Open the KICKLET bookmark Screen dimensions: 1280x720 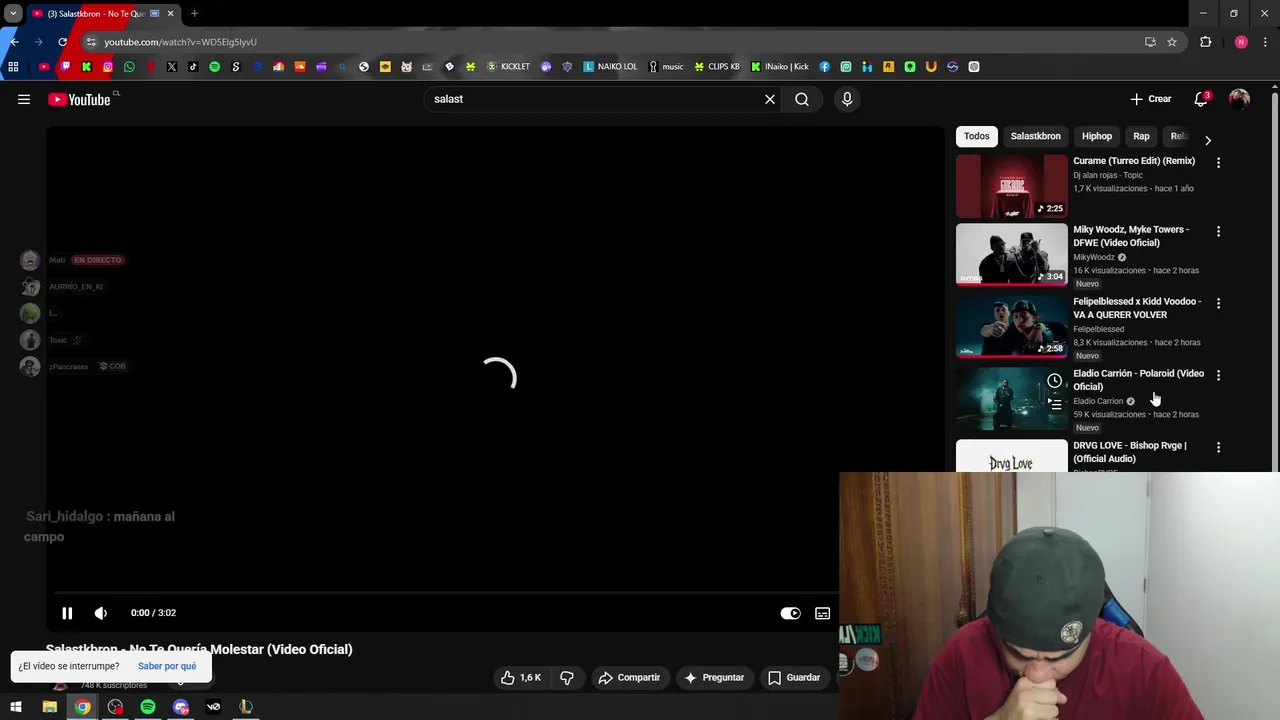pos(509,67)
